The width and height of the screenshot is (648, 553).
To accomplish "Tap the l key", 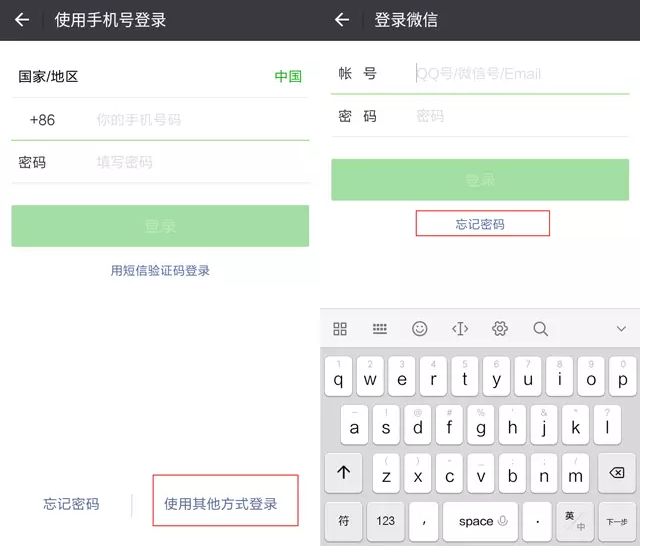I will coord(607,425).
